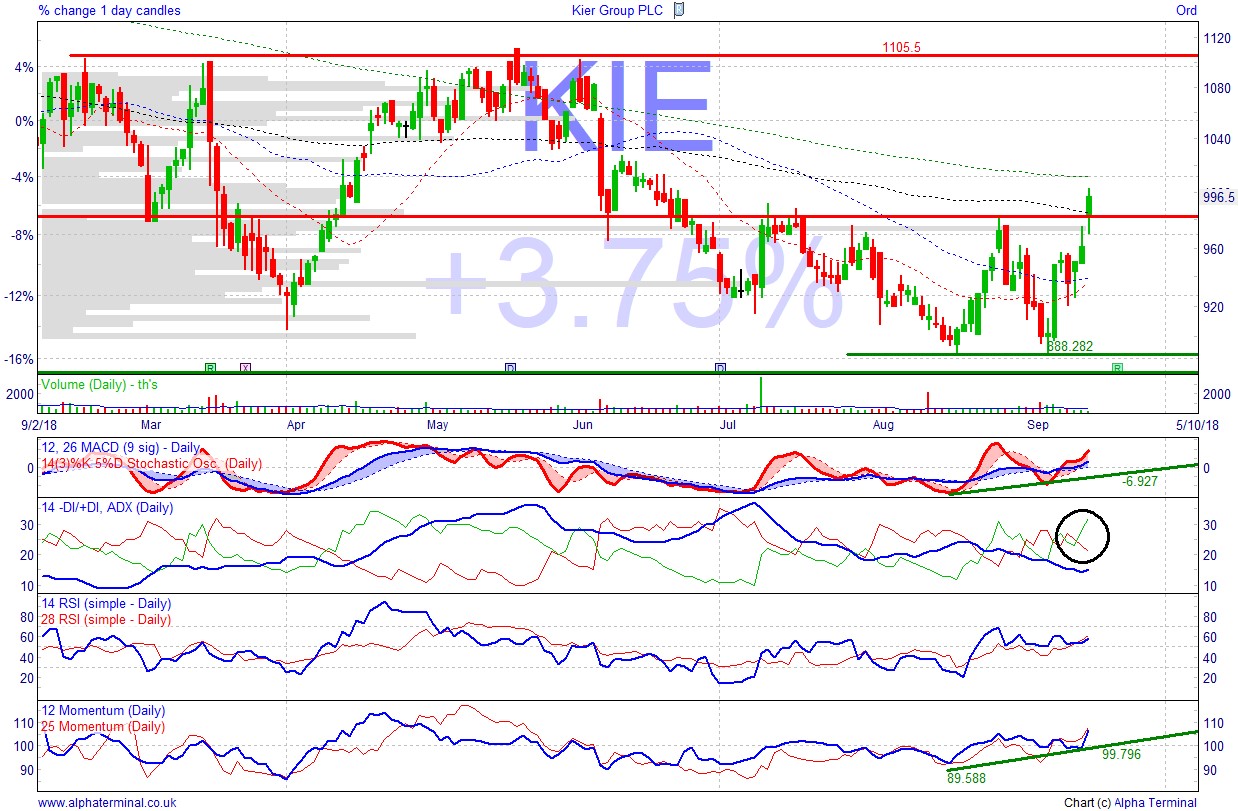
Task: Click the '12 Momentum (Daily)' label
Action: (102, 712)
